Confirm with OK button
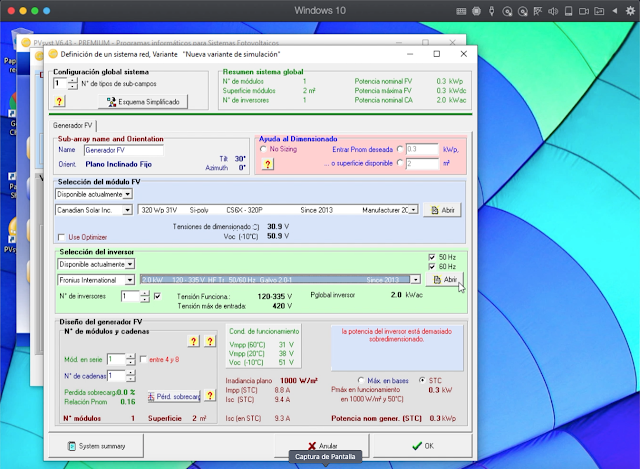This screenshot has width=640, height=469. click(423, 446)
